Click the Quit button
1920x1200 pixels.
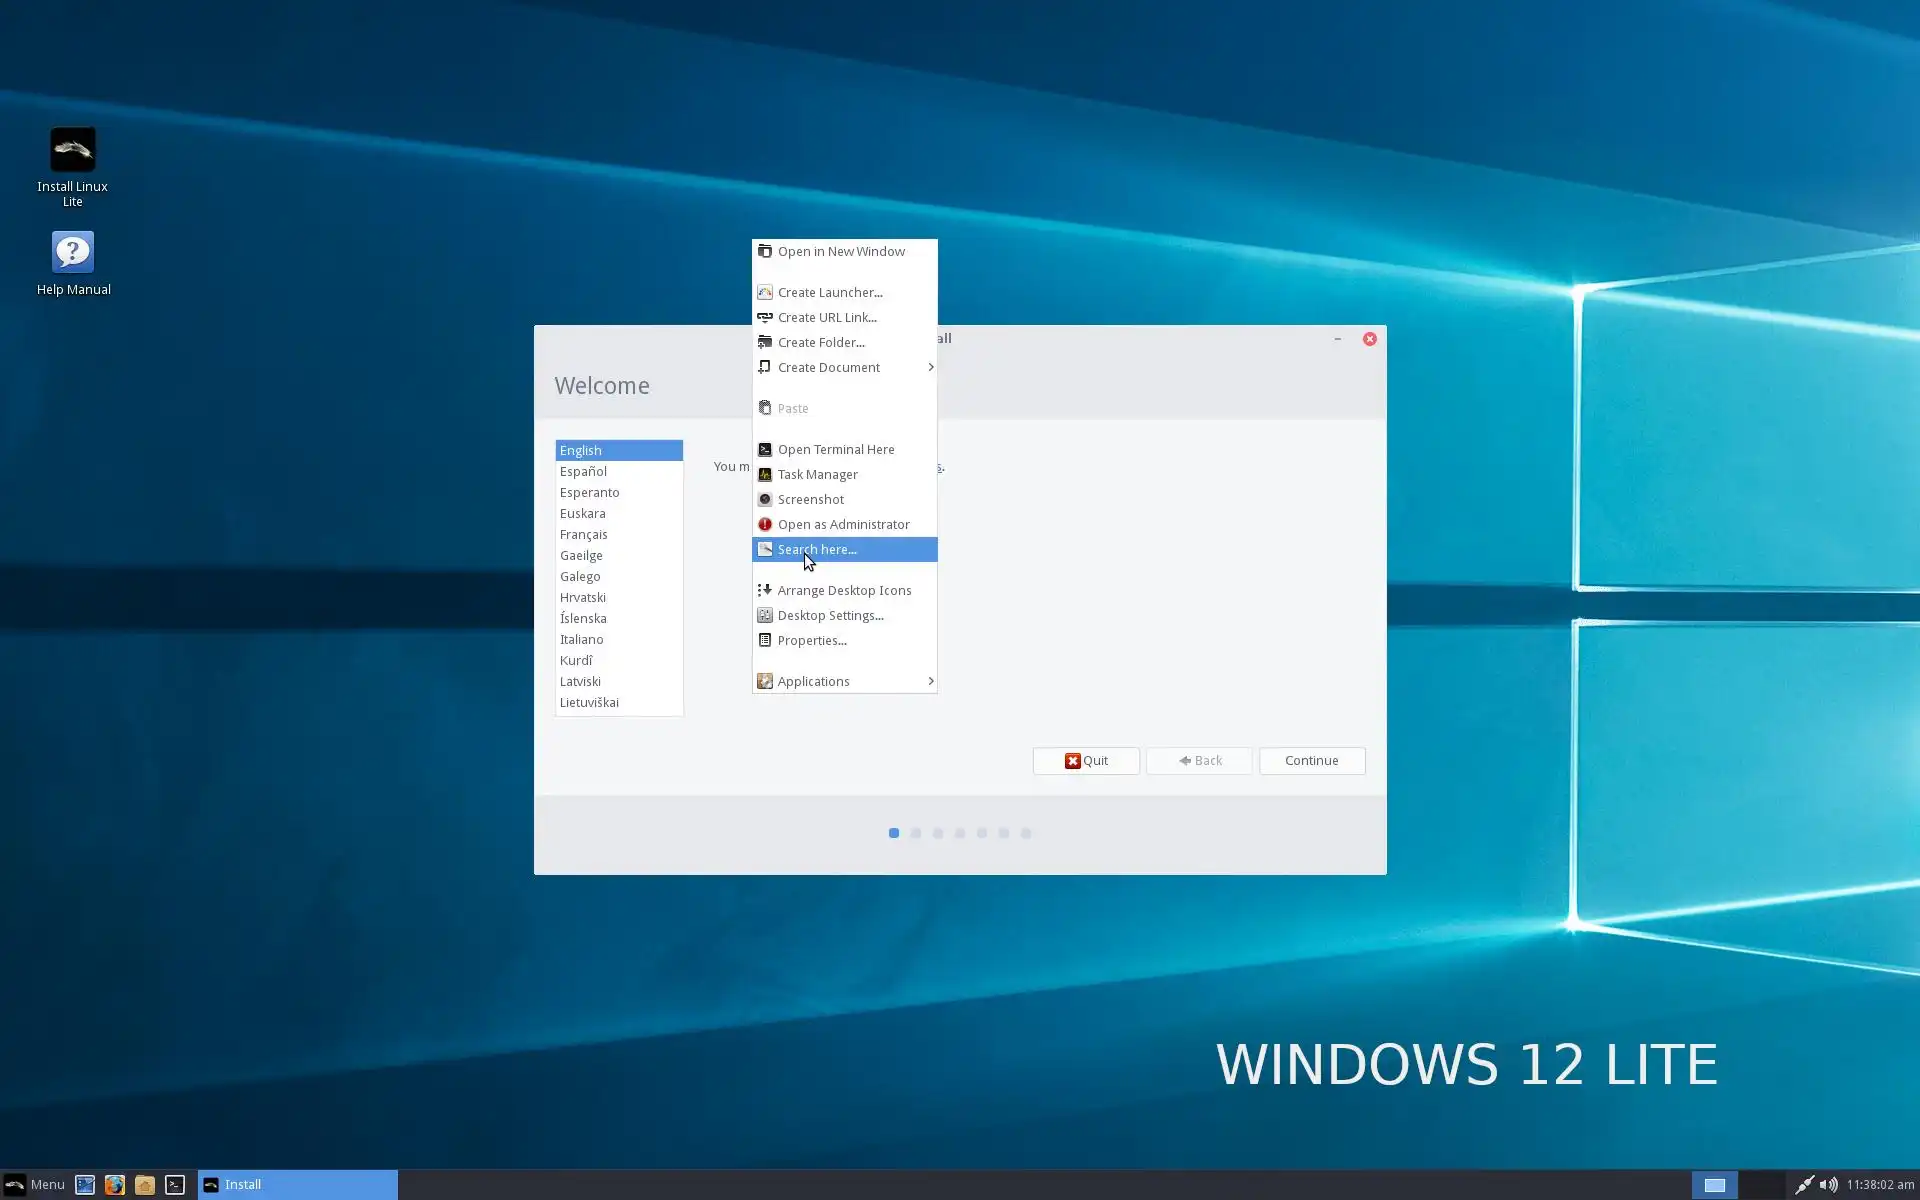(x=1086, y=760)
